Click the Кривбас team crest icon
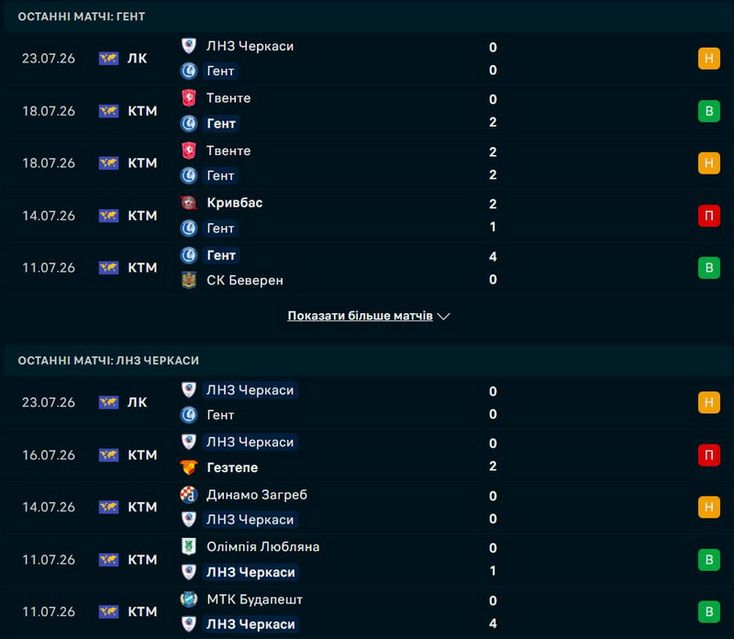734x639 pixels. pyautogui.click(x=189, y=203)
